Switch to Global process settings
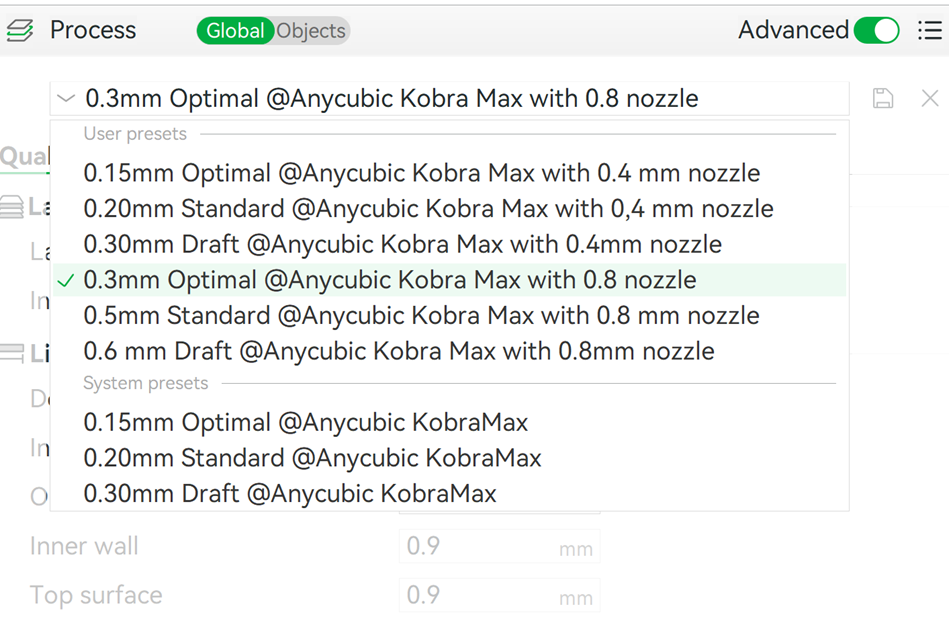949x621 pixels. (235, 31)
